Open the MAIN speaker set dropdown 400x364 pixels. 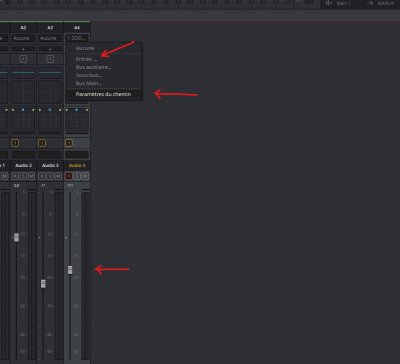pos(386,3)
